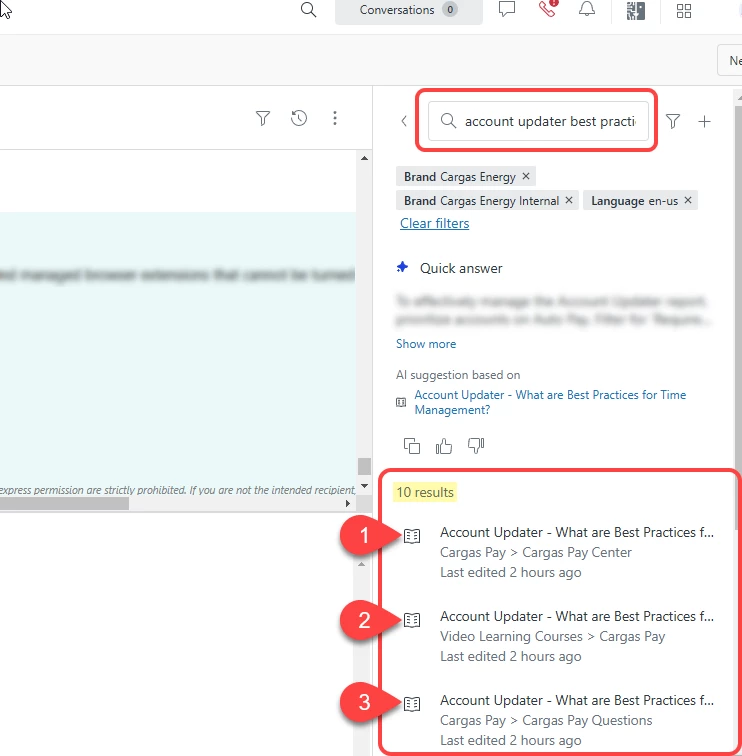This screenshot has width=742, height=756.
Task: Show ticket history clock icon
Action: pos(299,118)
